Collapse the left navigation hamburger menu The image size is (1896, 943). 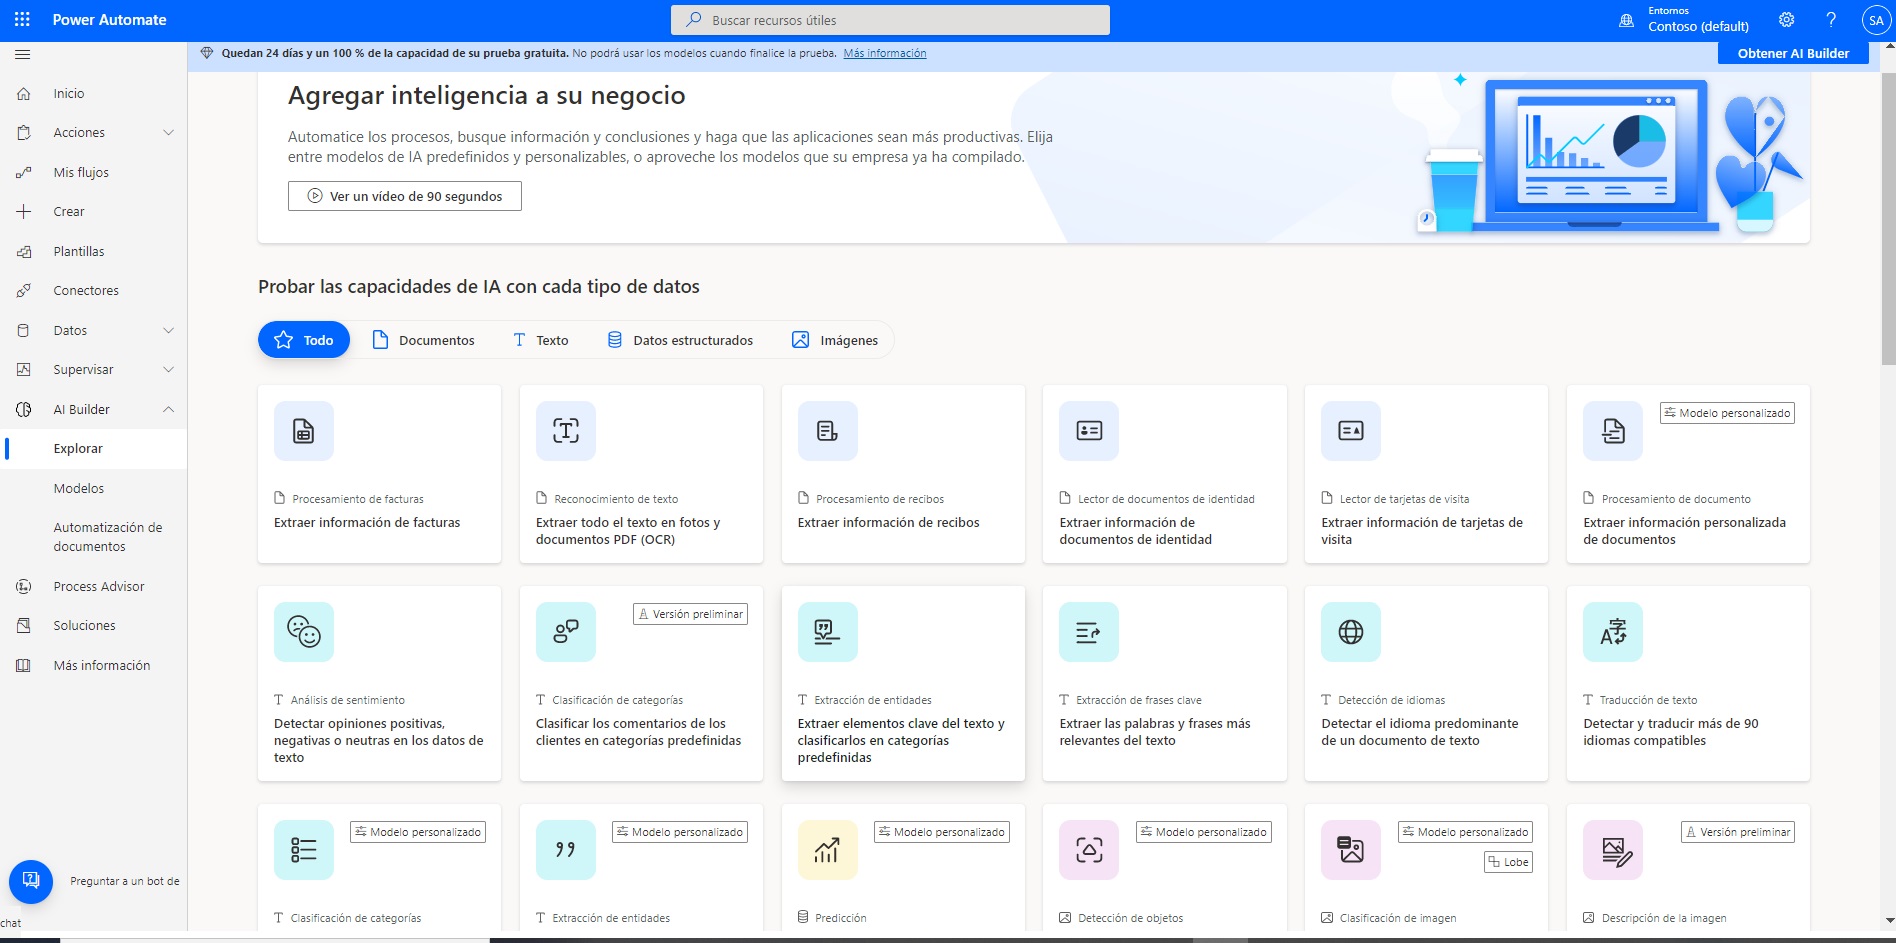pos(23,54)
